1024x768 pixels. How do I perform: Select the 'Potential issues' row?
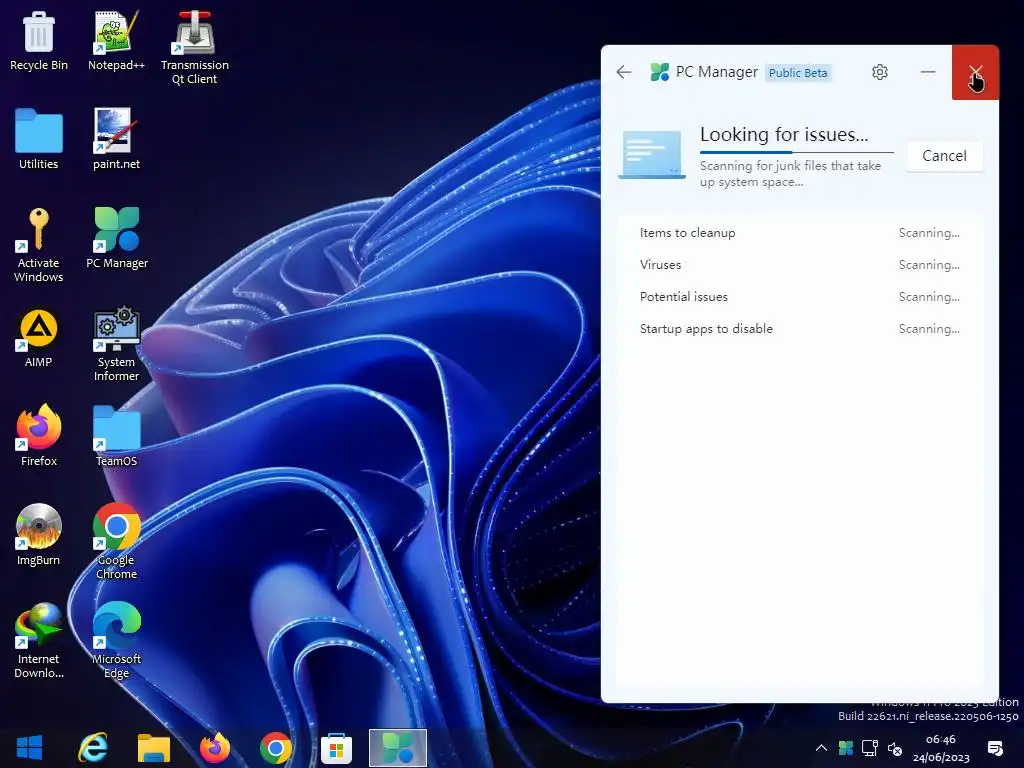tap(799, 296)
